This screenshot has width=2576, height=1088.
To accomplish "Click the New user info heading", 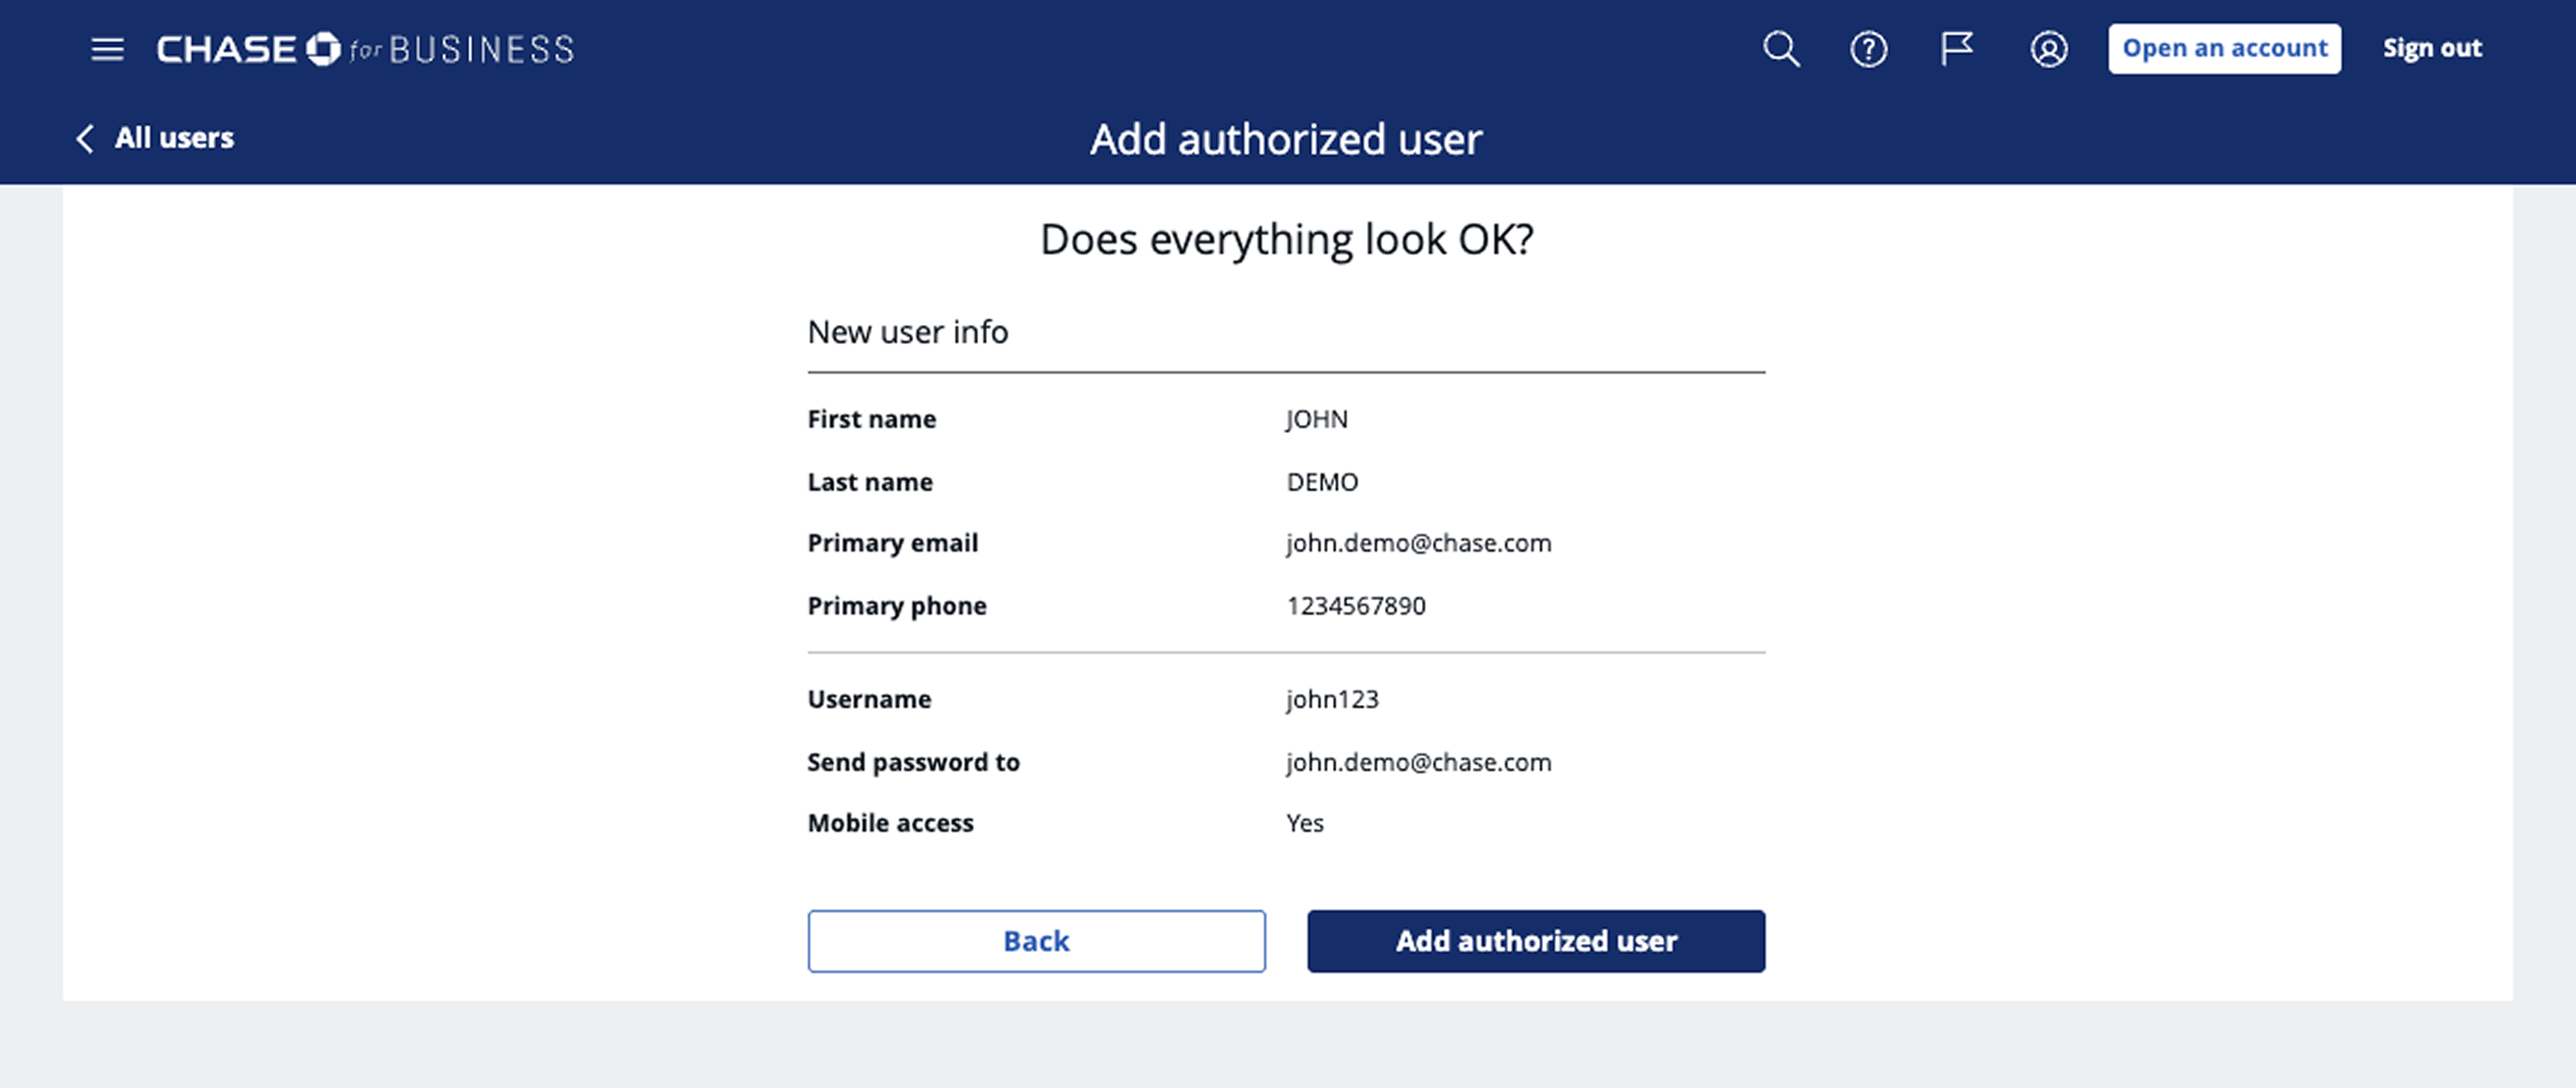I will [x=907, y=332].
